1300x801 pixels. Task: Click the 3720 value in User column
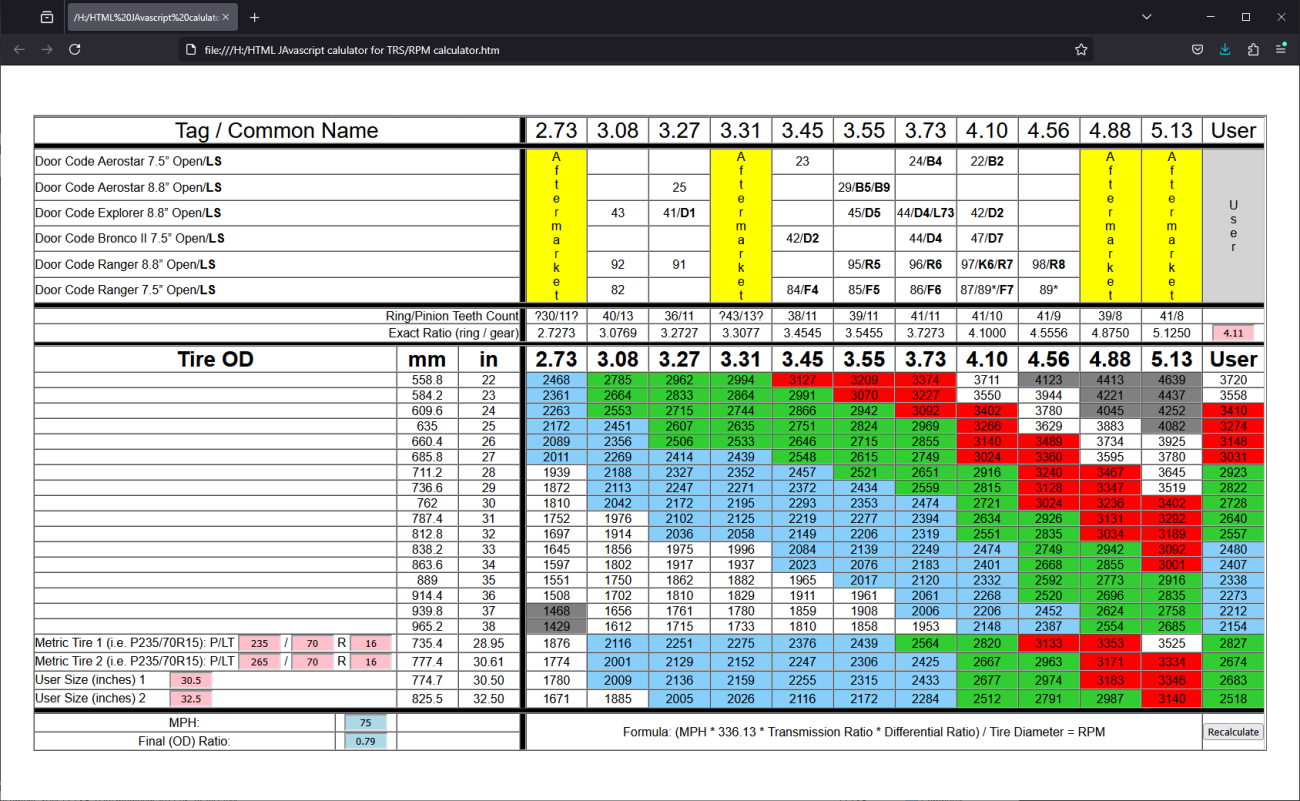click(x=1233, y=380)
